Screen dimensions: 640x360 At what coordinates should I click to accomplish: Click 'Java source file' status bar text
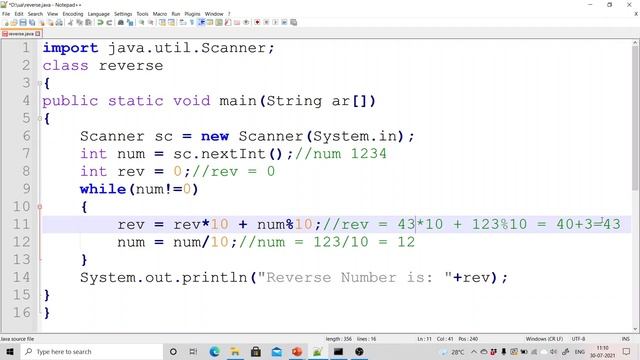pos(17,339)
